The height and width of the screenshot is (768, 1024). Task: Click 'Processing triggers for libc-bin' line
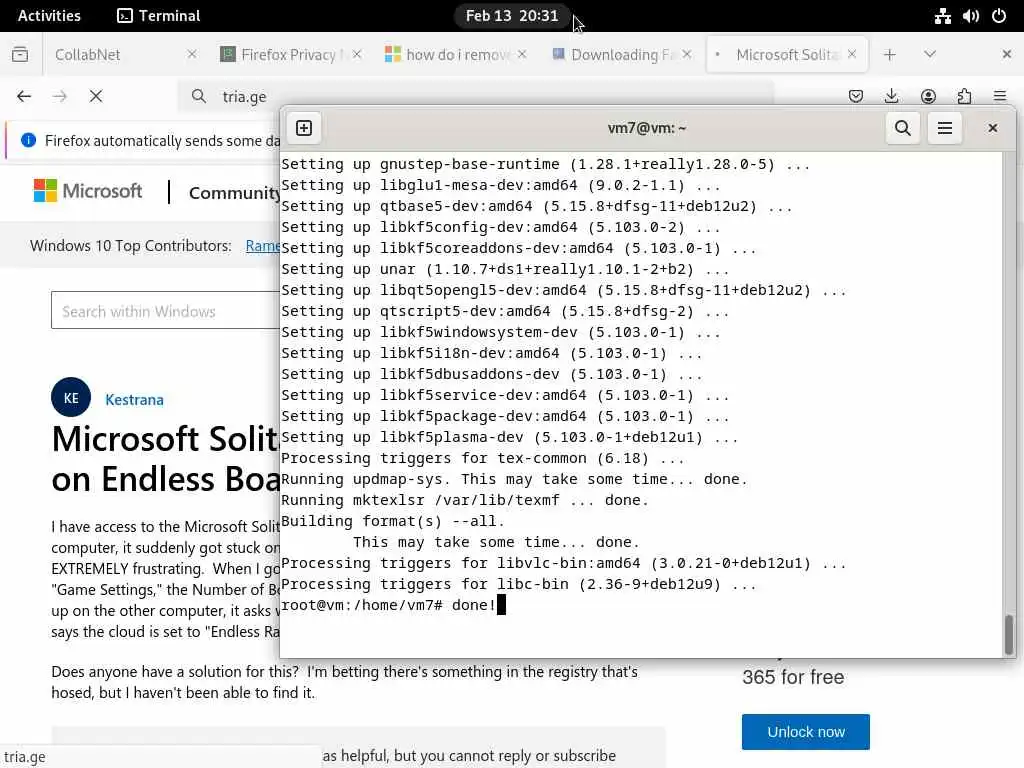click(x=519, y=584)
